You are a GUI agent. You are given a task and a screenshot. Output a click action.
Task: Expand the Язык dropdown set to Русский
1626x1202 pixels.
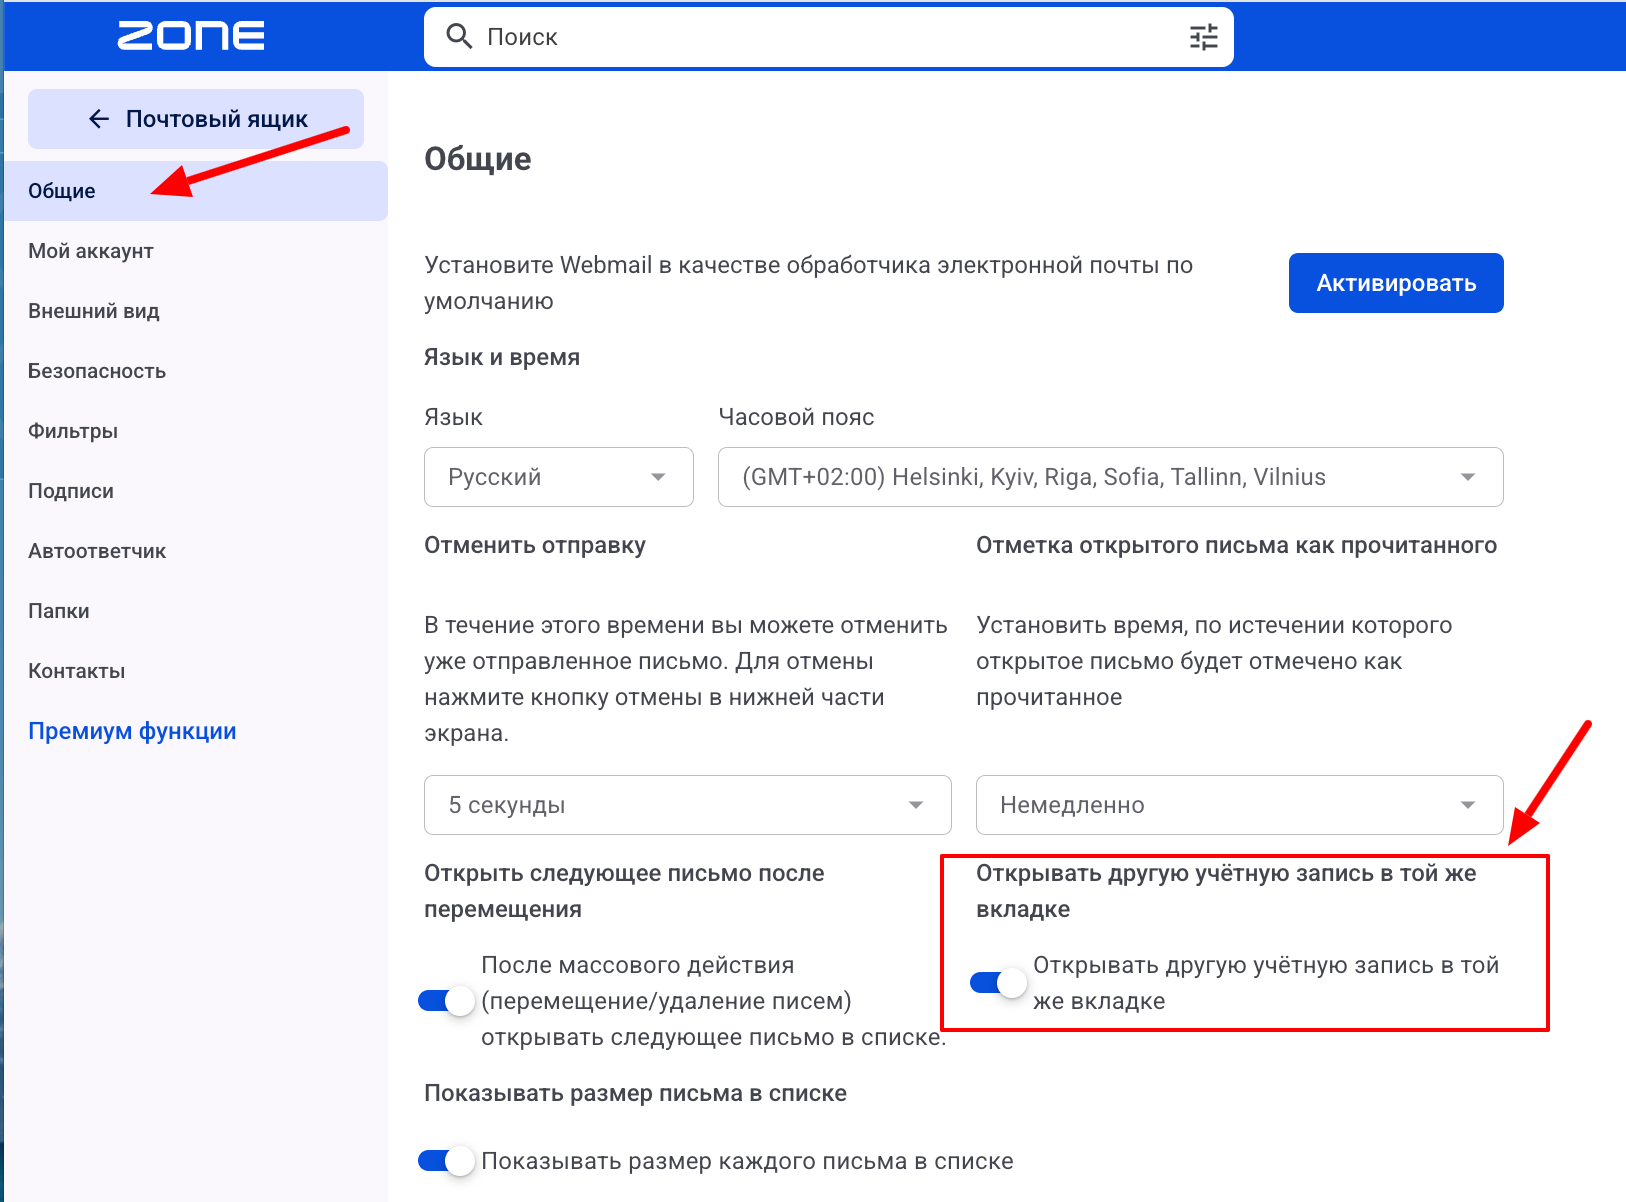pyautogui.click(x=559, y=477)
